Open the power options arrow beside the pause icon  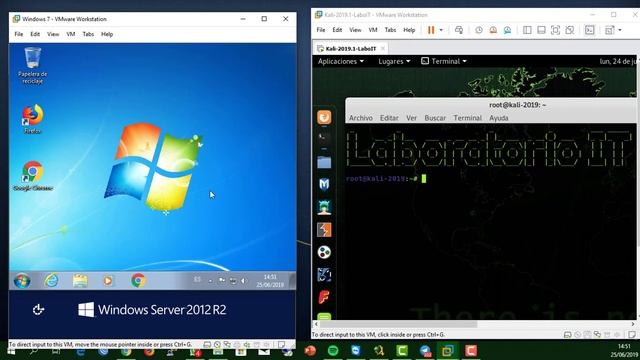441,30
